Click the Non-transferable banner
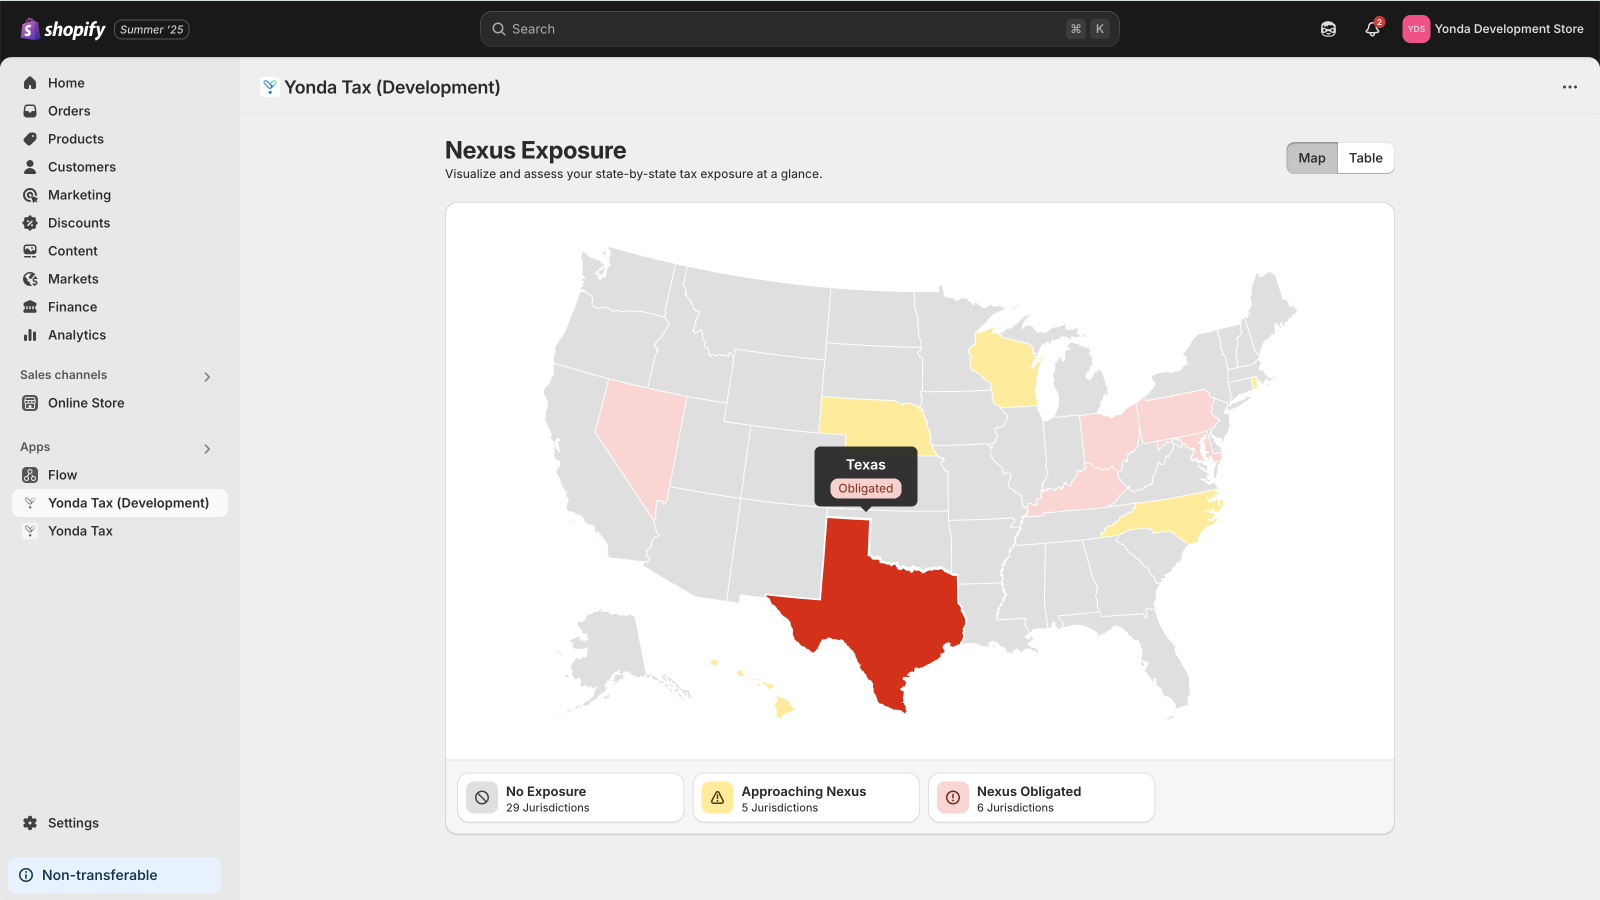This screenshot has height=900, width=1600. 114,875
